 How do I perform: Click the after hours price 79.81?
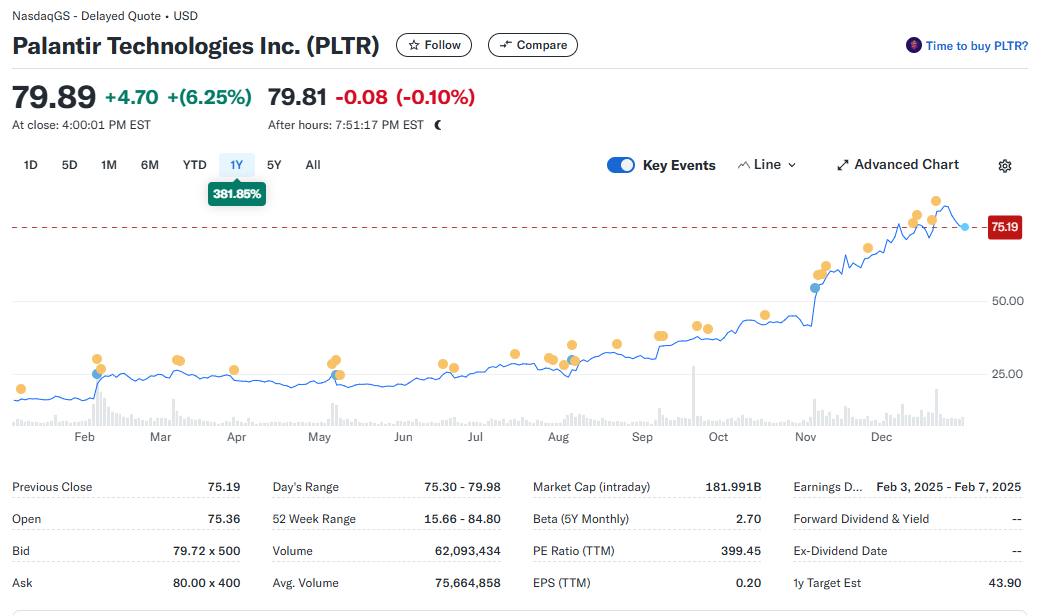pyautogui.click(x=297, y=97)
